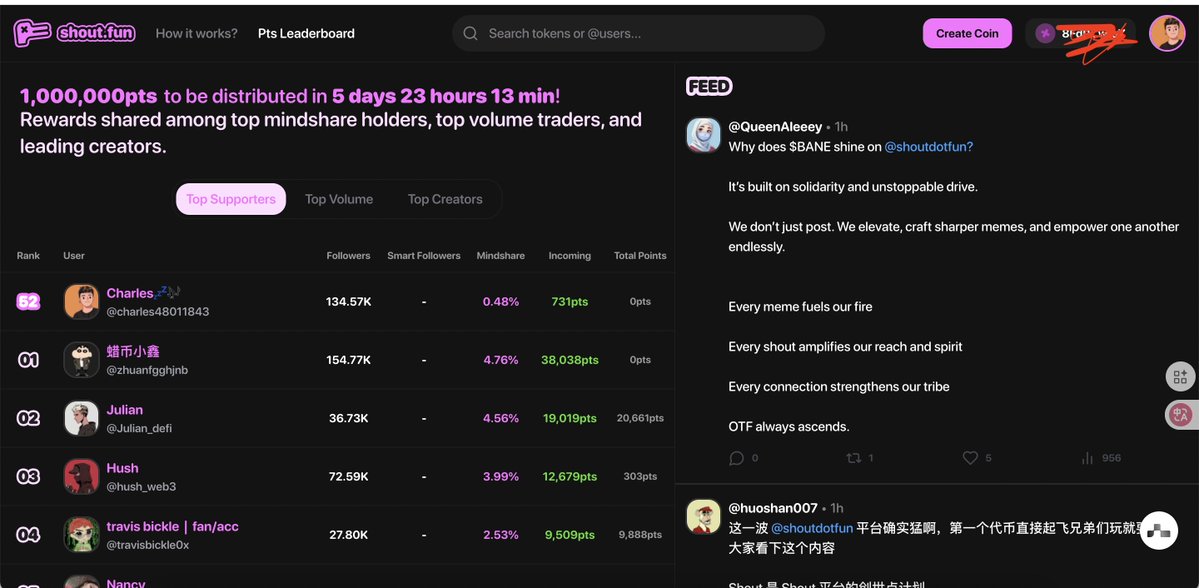This screenshot has height=588, width=1199.
Task: Click the Followers column header
Action: click(x=348, y=256)
